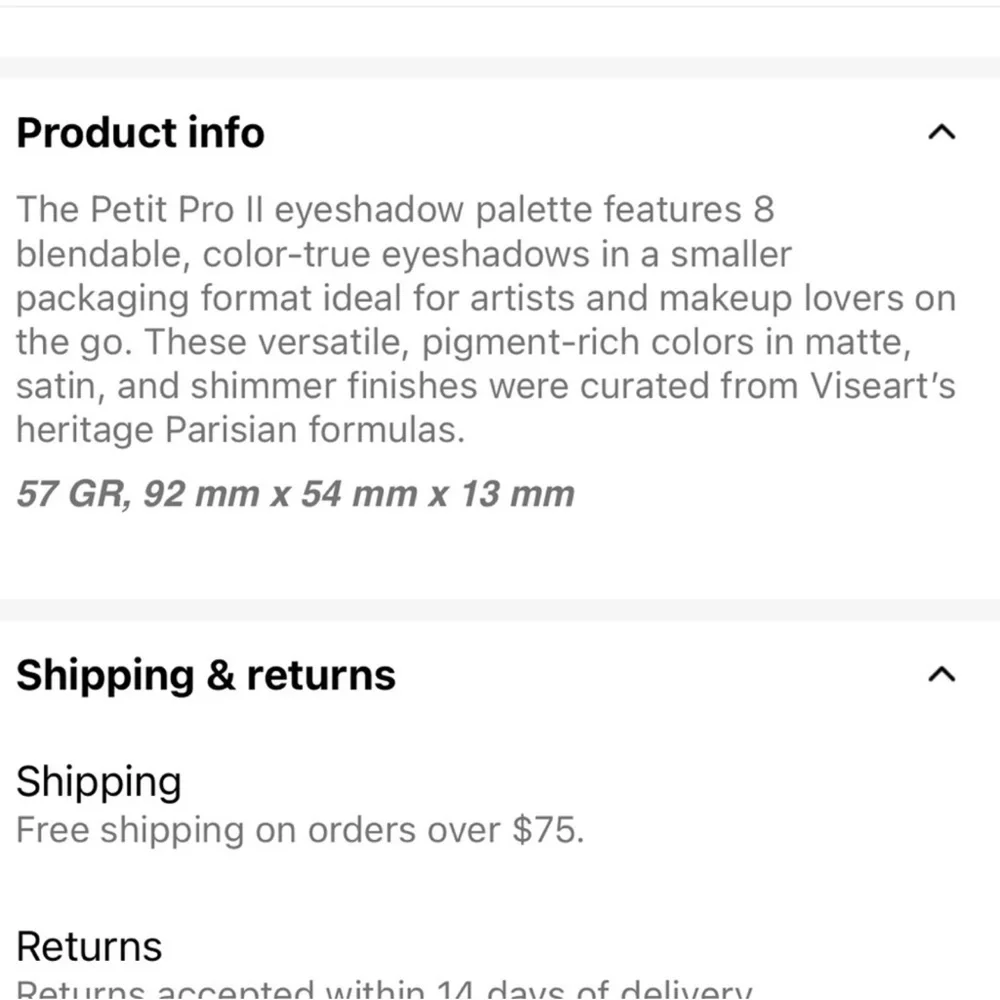Collapse the Product info section chevron
Image resolution: width=1000 pixels, height=1000 pixels.
pos(941,132)
